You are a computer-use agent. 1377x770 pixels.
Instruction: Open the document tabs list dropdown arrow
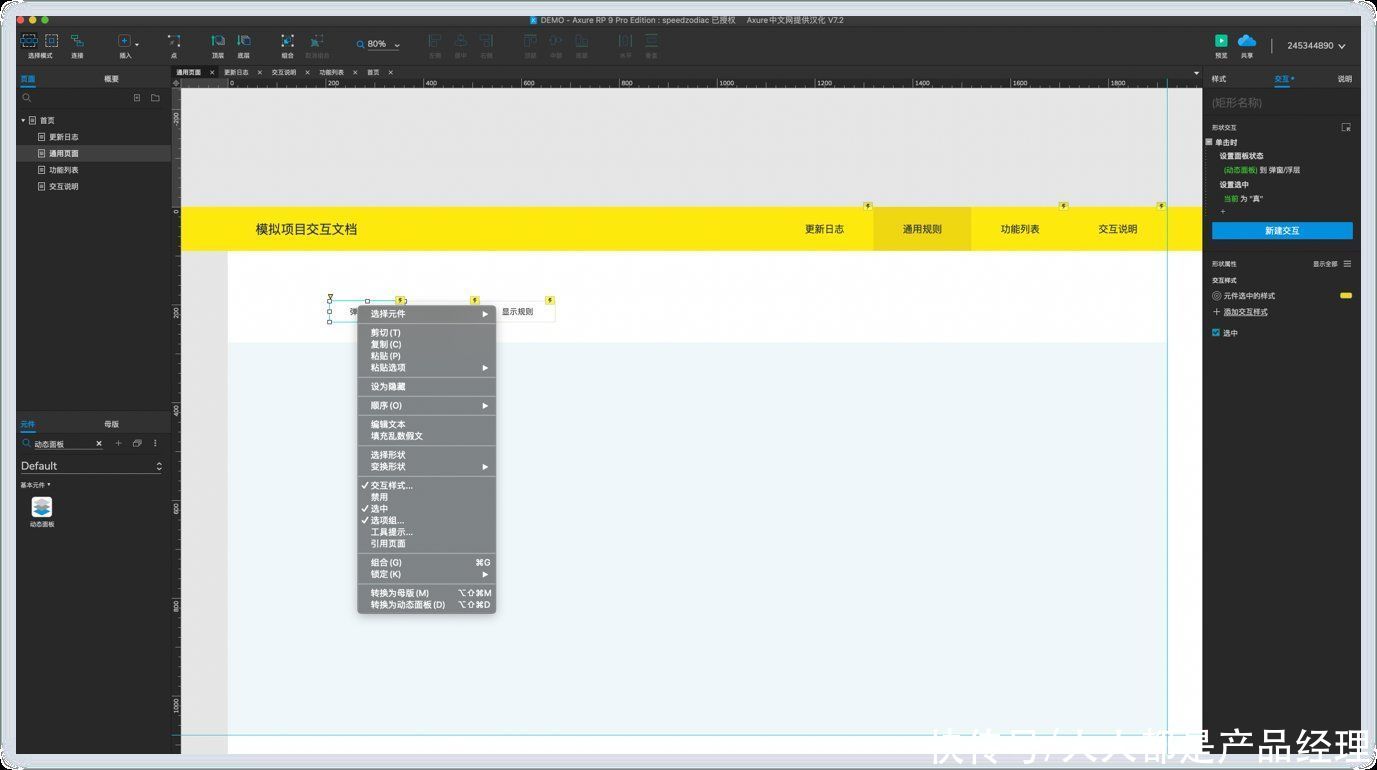click(1196, 73)
